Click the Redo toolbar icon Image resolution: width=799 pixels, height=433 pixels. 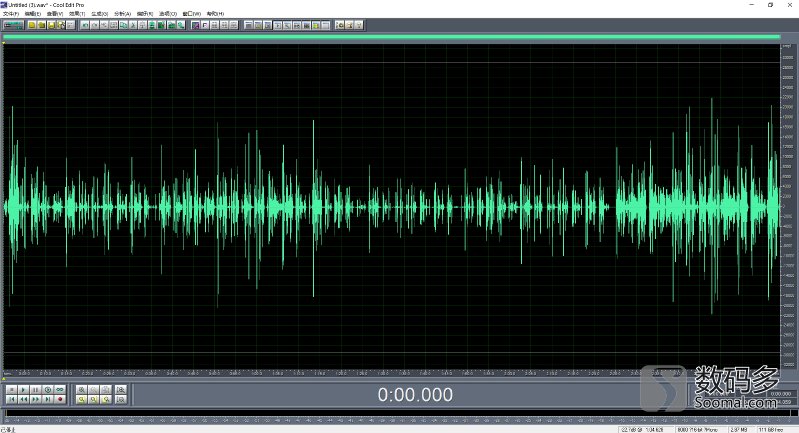pyautogui.click(x=95, y=25)
